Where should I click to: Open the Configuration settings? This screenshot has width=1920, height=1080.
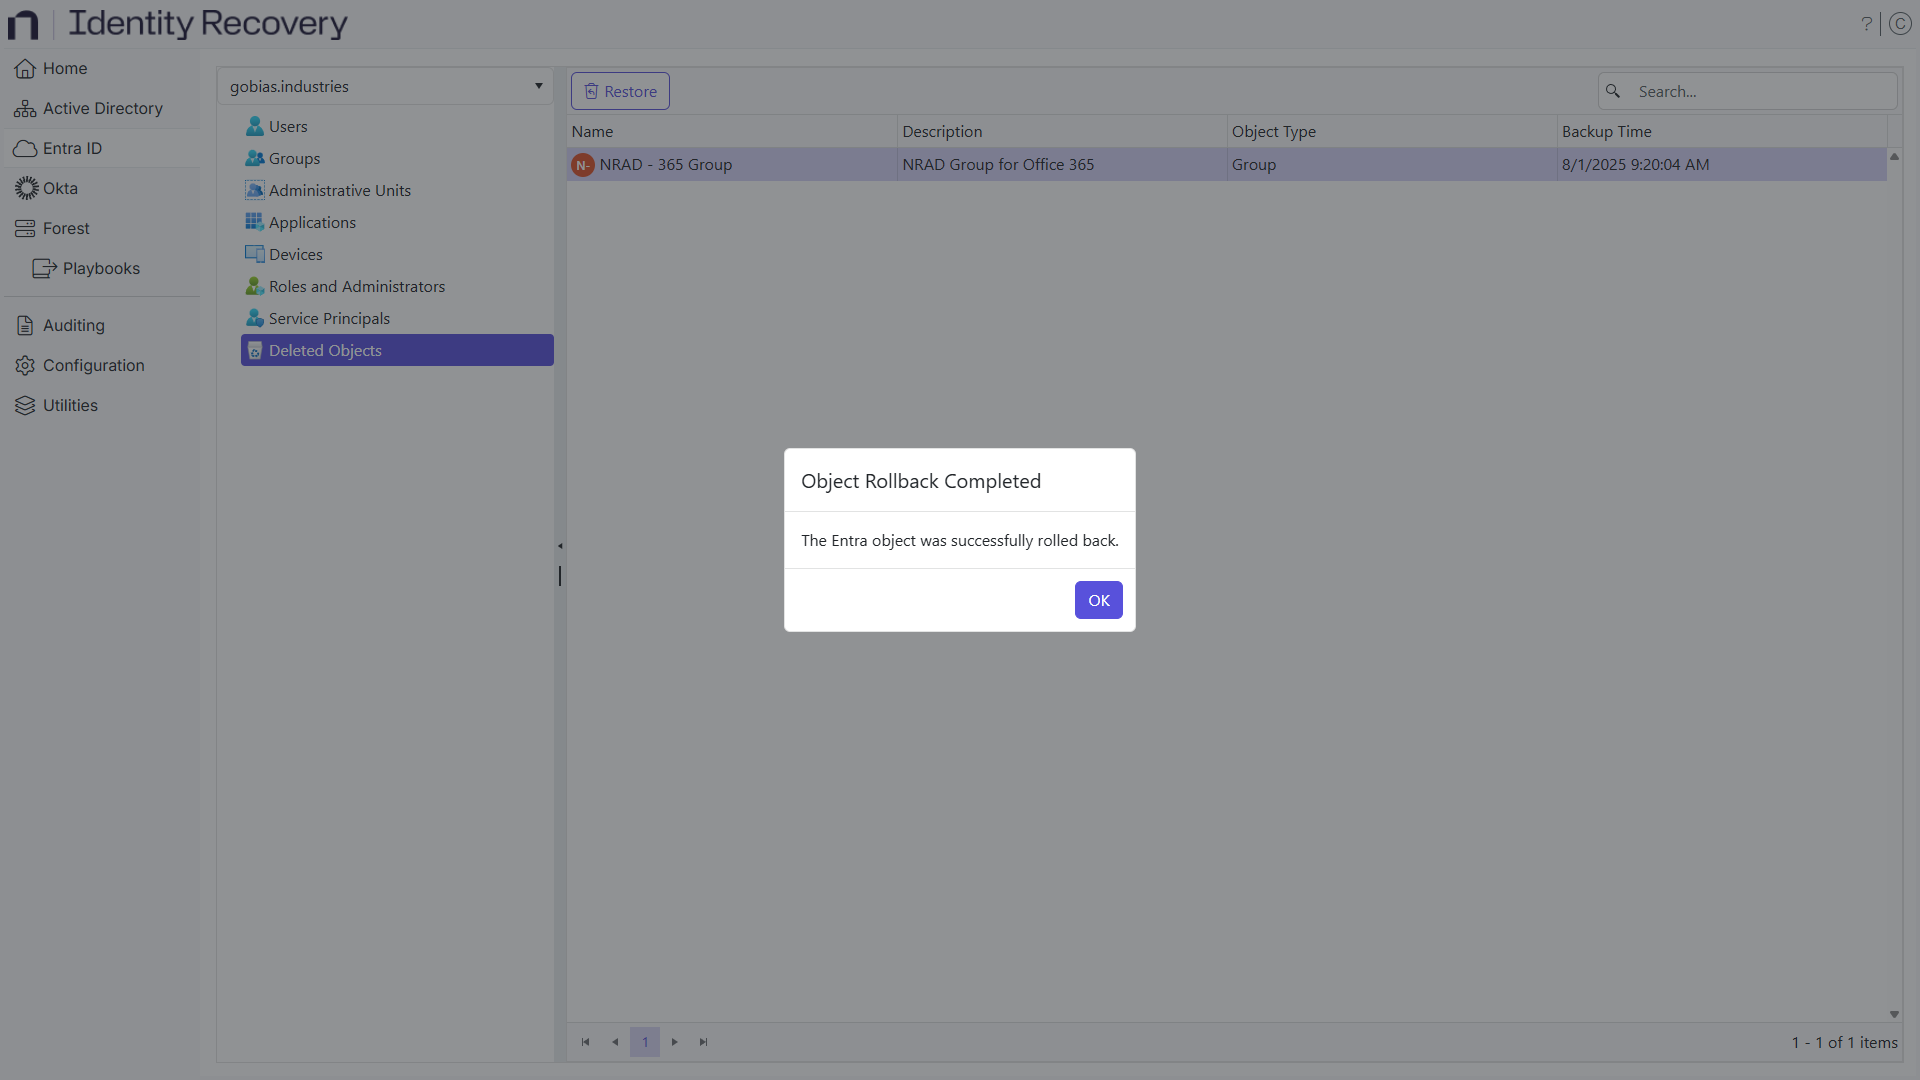(93, 365)
